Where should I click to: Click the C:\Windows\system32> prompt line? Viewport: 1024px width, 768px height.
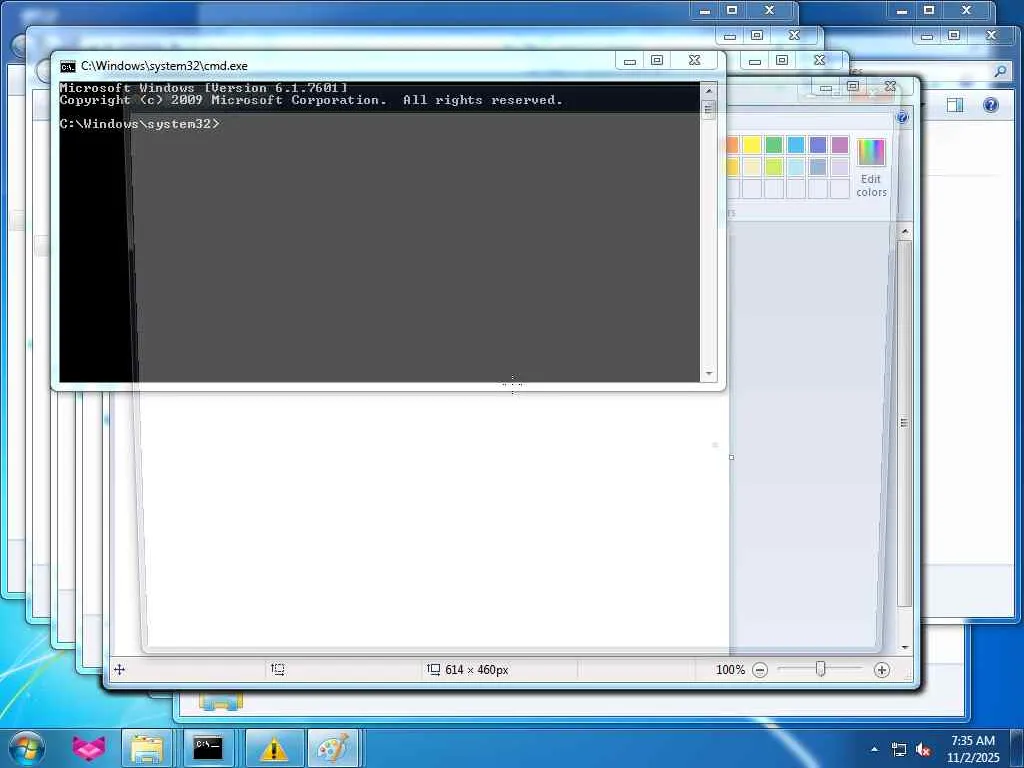(140, 124)
